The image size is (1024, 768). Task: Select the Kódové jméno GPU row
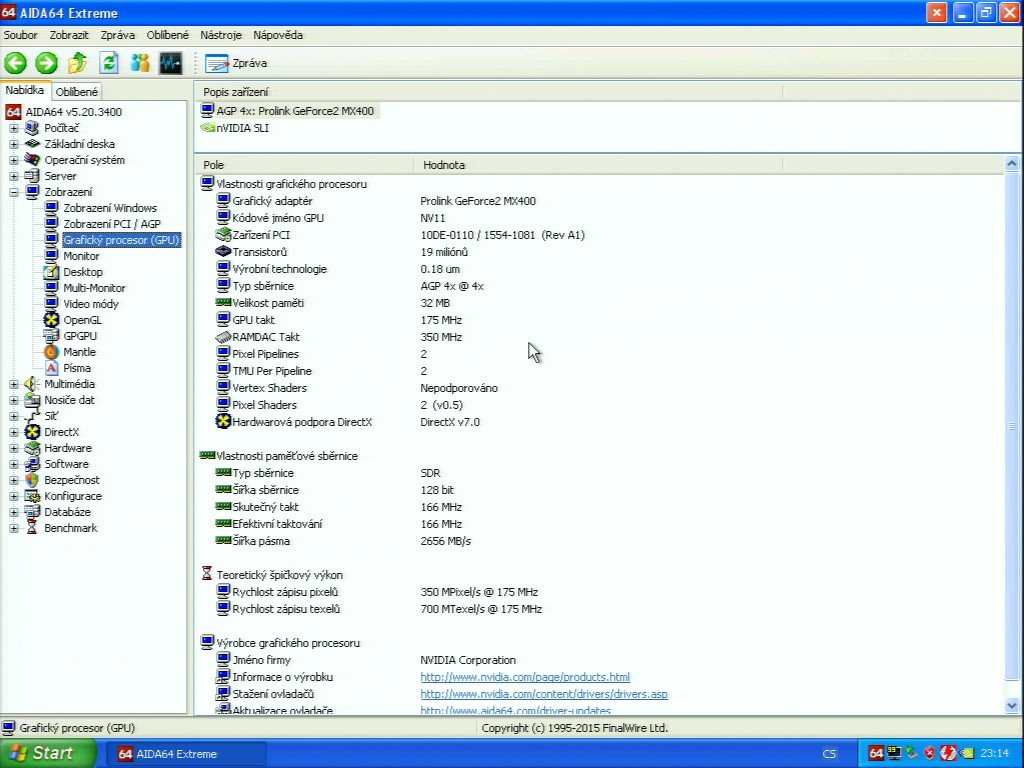pyautogui.click(x=599, y=218)
